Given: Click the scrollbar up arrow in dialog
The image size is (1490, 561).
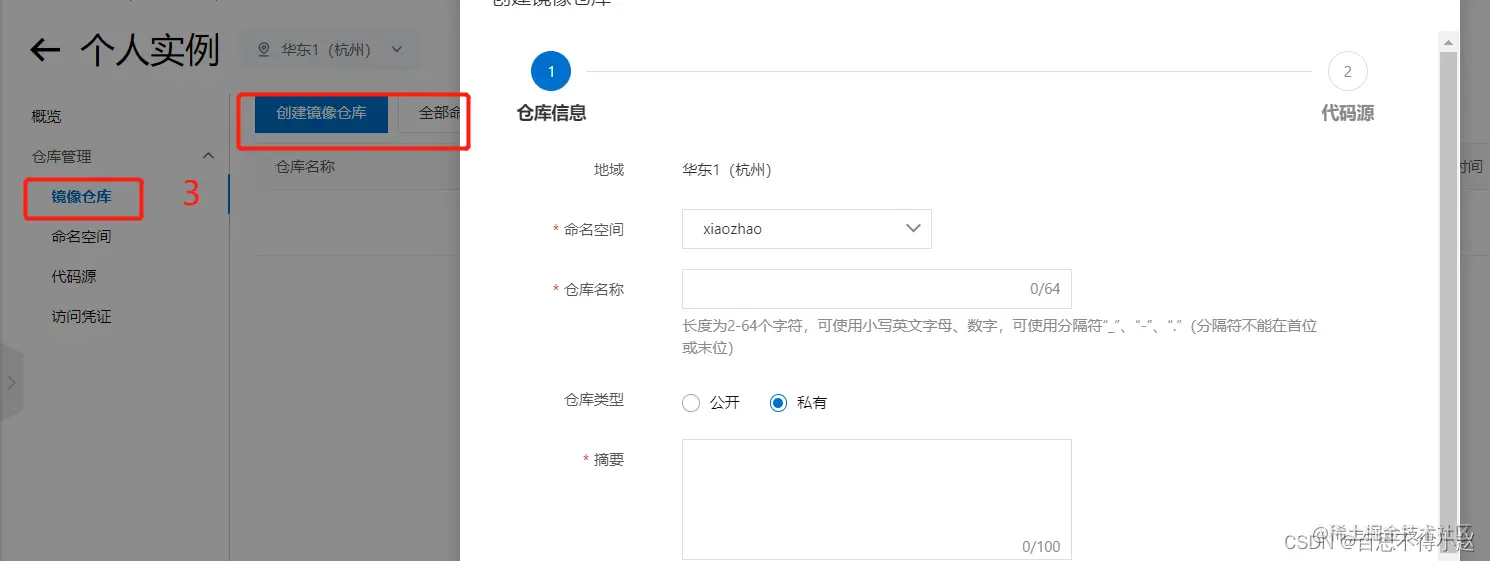Looking at the screenshot, I should [x=1447, y=41].
